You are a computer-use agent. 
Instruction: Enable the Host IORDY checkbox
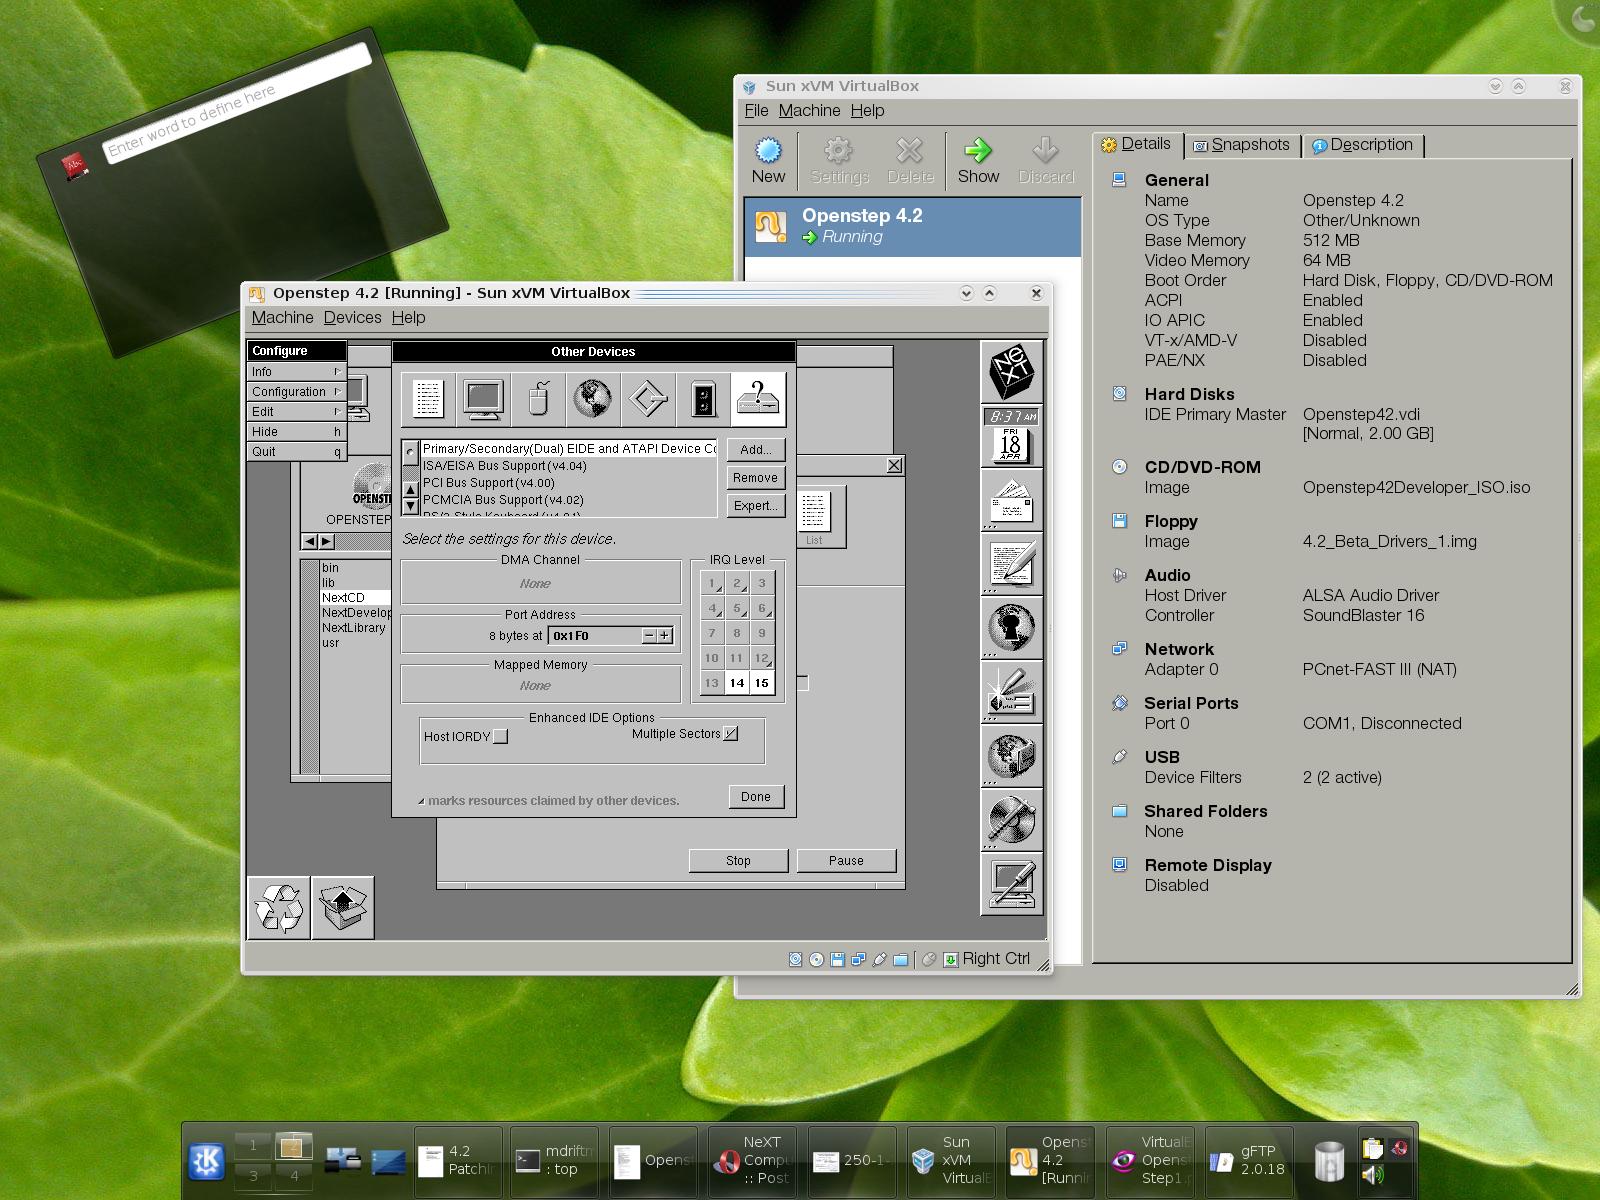(x=501, y=736)
